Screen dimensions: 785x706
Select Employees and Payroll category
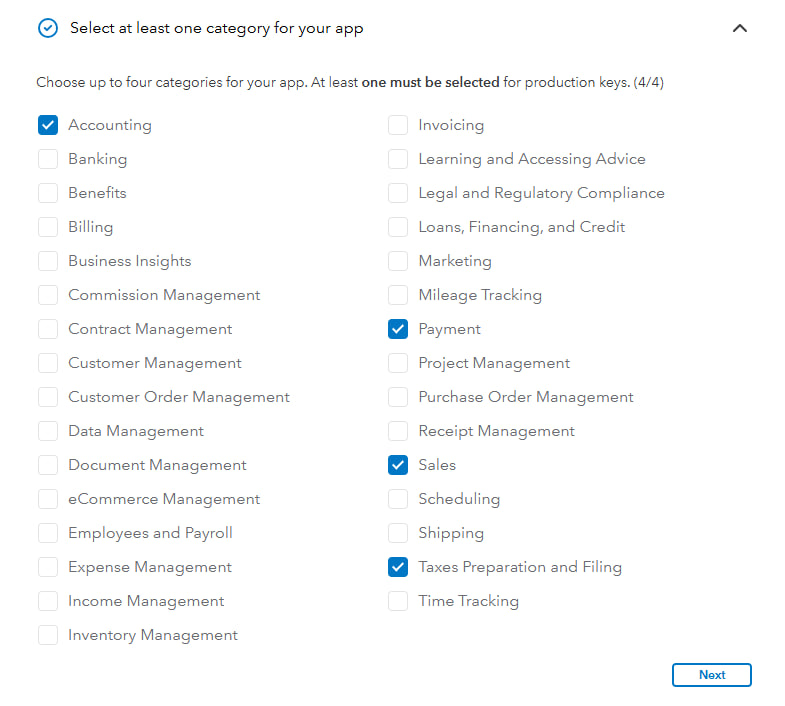pyautogui.click(x=48, y=533)
